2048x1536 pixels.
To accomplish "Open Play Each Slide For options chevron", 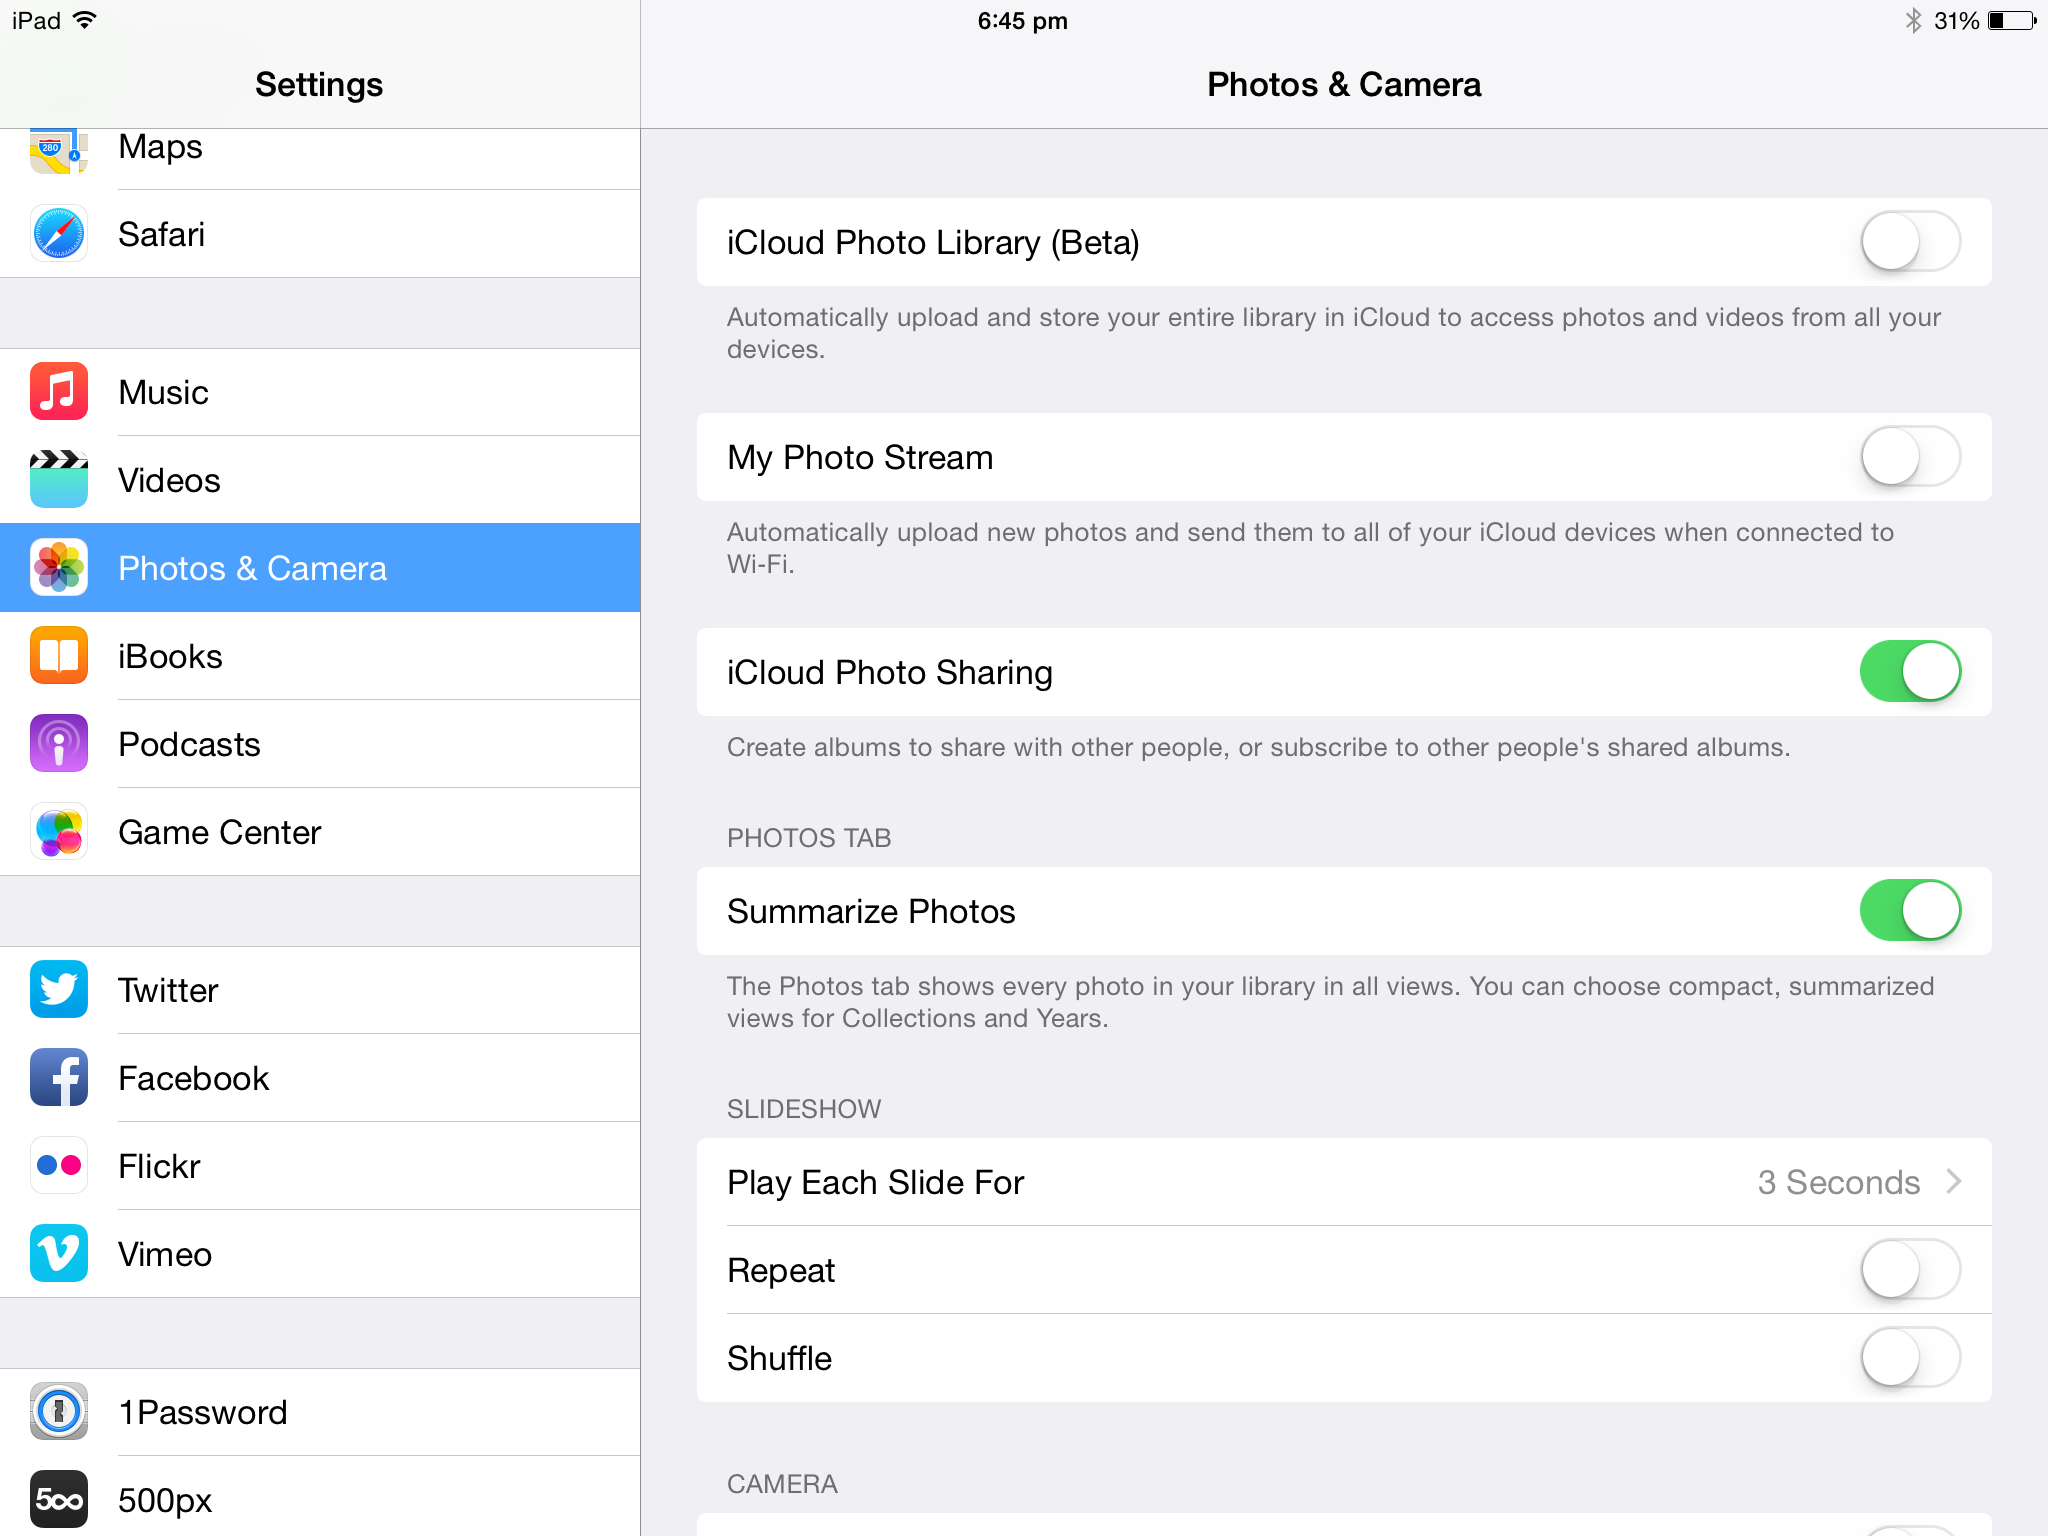I will [x=1954, y=1182].
